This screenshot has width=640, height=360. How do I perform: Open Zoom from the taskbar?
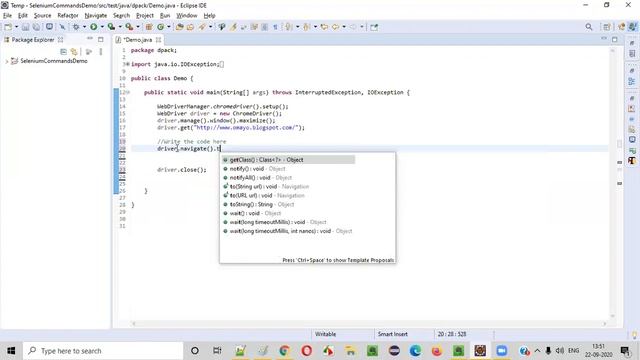pos(501,351)
